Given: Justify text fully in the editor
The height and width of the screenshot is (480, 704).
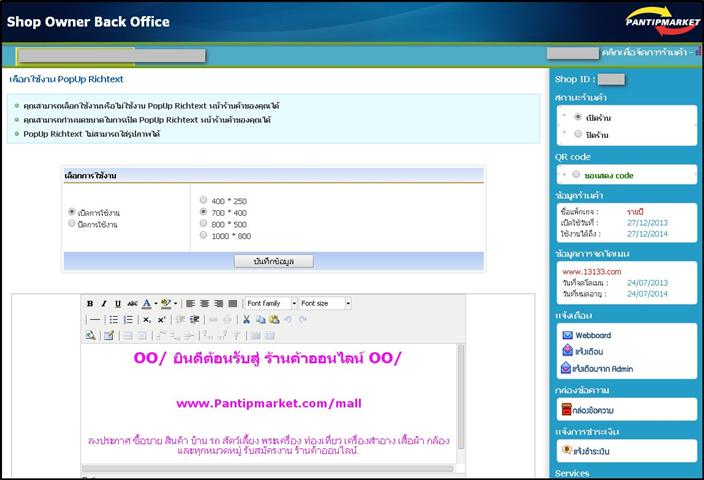Looking at the screenshot, I should [233, 304].
